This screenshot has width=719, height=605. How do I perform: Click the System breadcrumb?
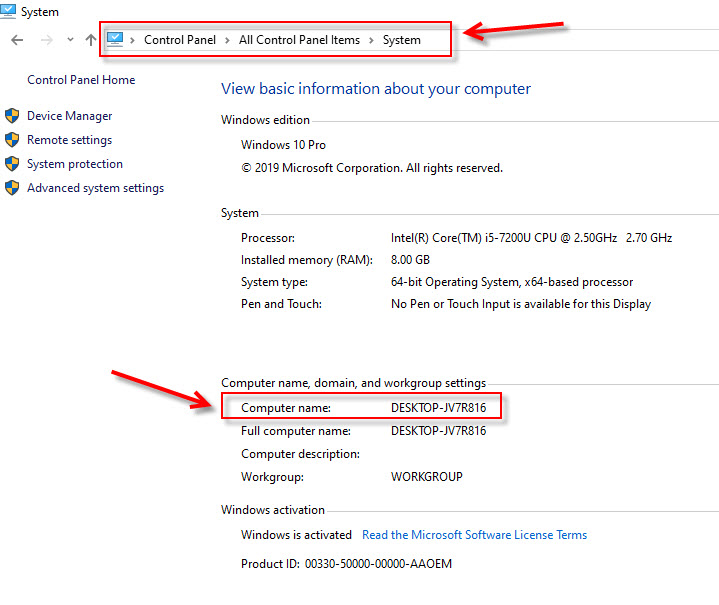click(x=402, y=40)
